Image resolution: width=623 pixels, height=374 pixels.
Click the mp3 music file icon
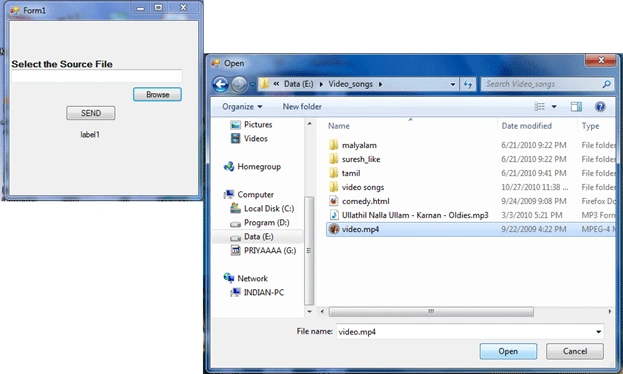pos(334,215)
